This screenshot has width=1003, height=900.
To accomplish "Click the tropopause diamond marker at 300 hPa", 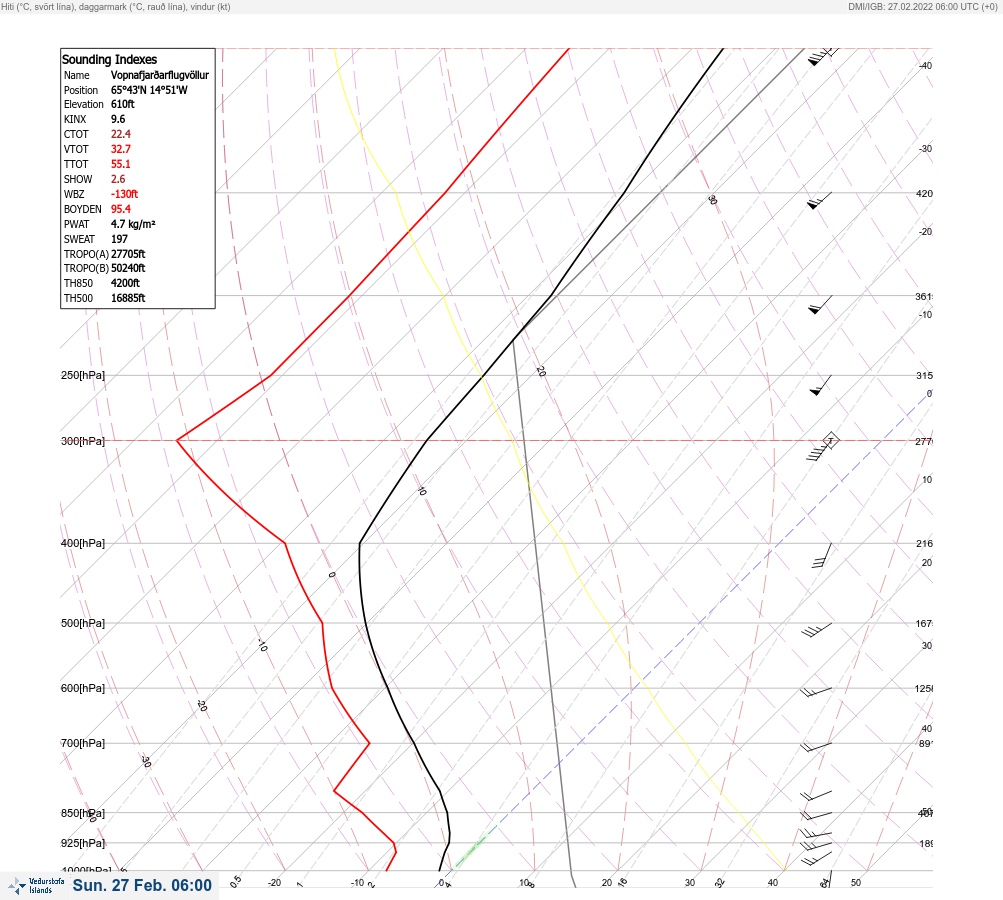I will pos(830,441).
